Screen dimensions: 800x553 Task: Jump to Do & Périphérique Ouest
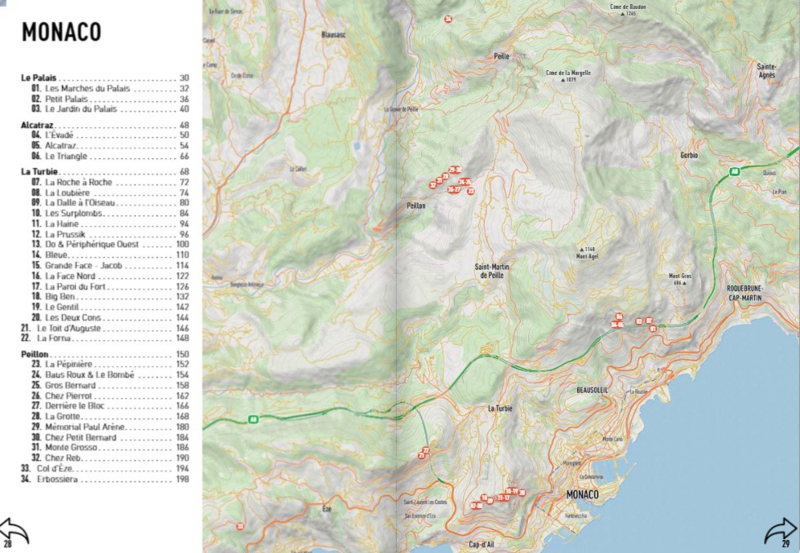click(110, 244)
